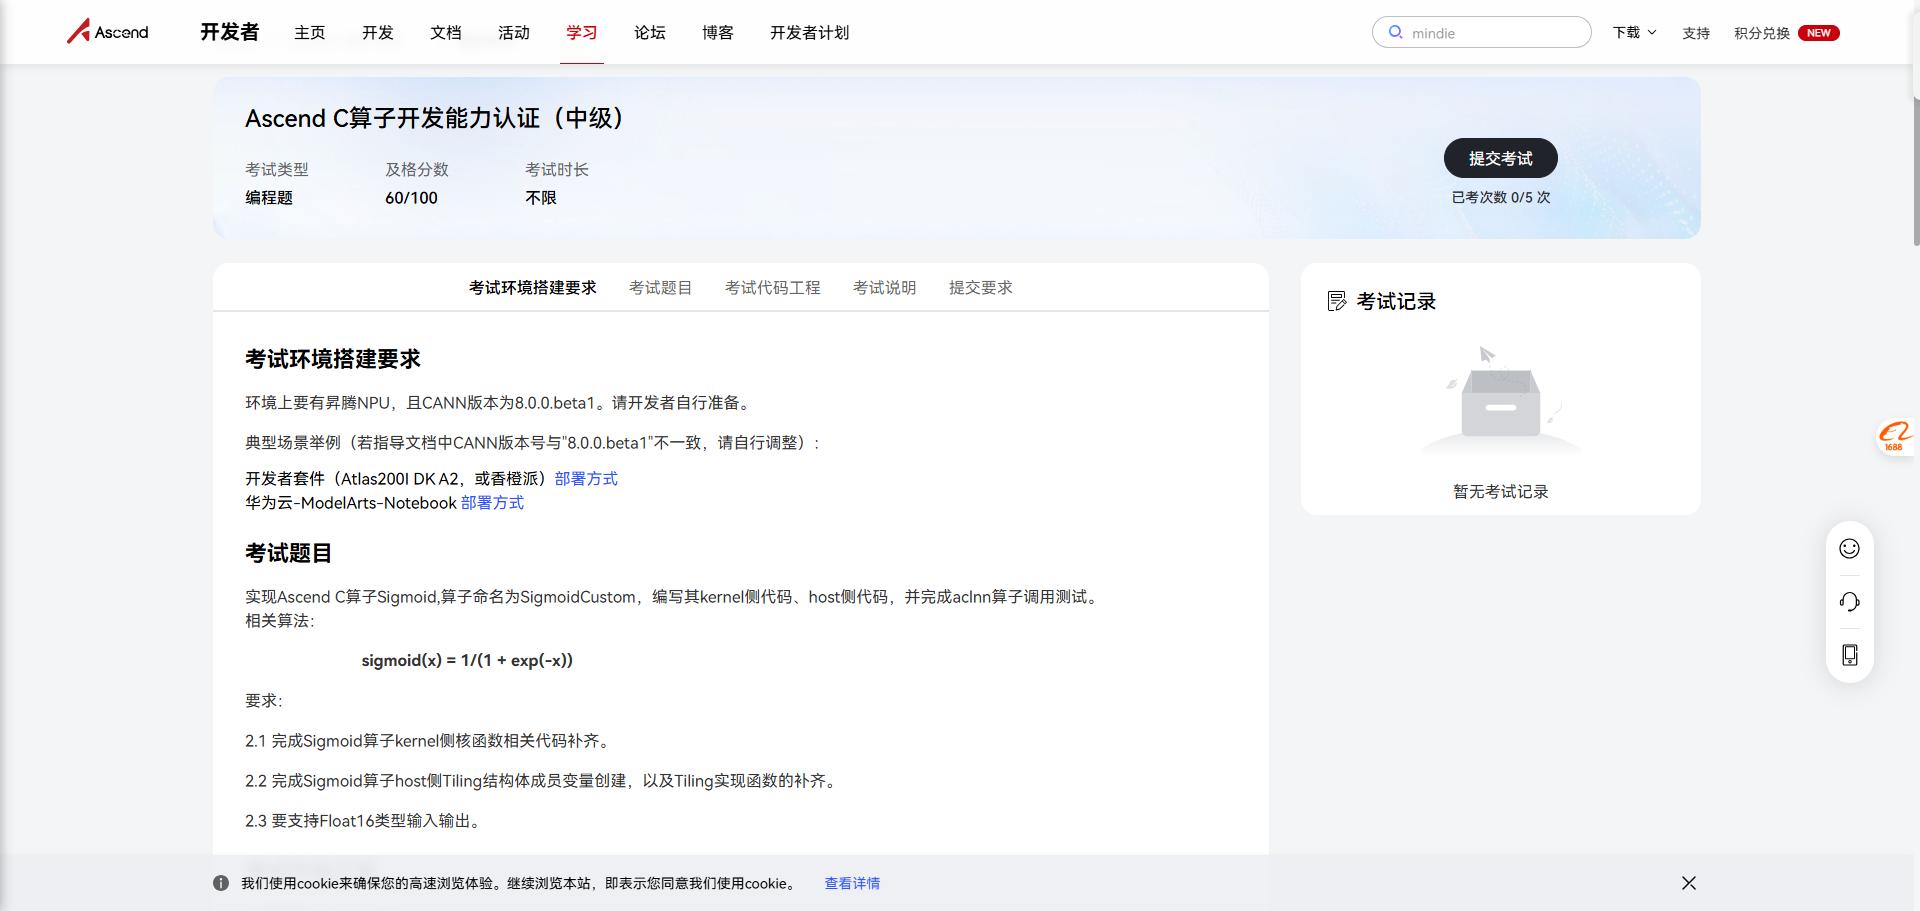Close the cookie notice banner
Viewport: 1920px width, 911px height.
1689,883
